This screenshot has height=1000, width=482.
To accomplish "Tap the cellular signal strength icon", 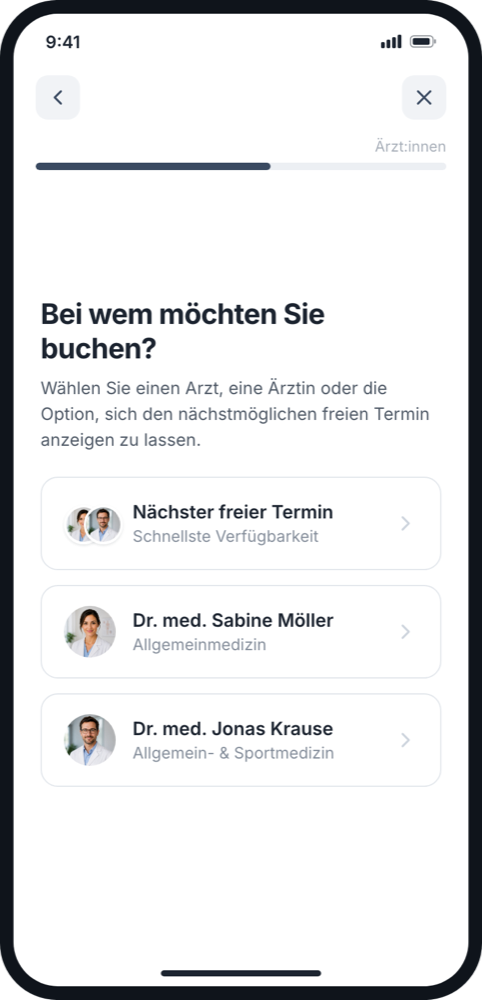I will coord(391,42).
